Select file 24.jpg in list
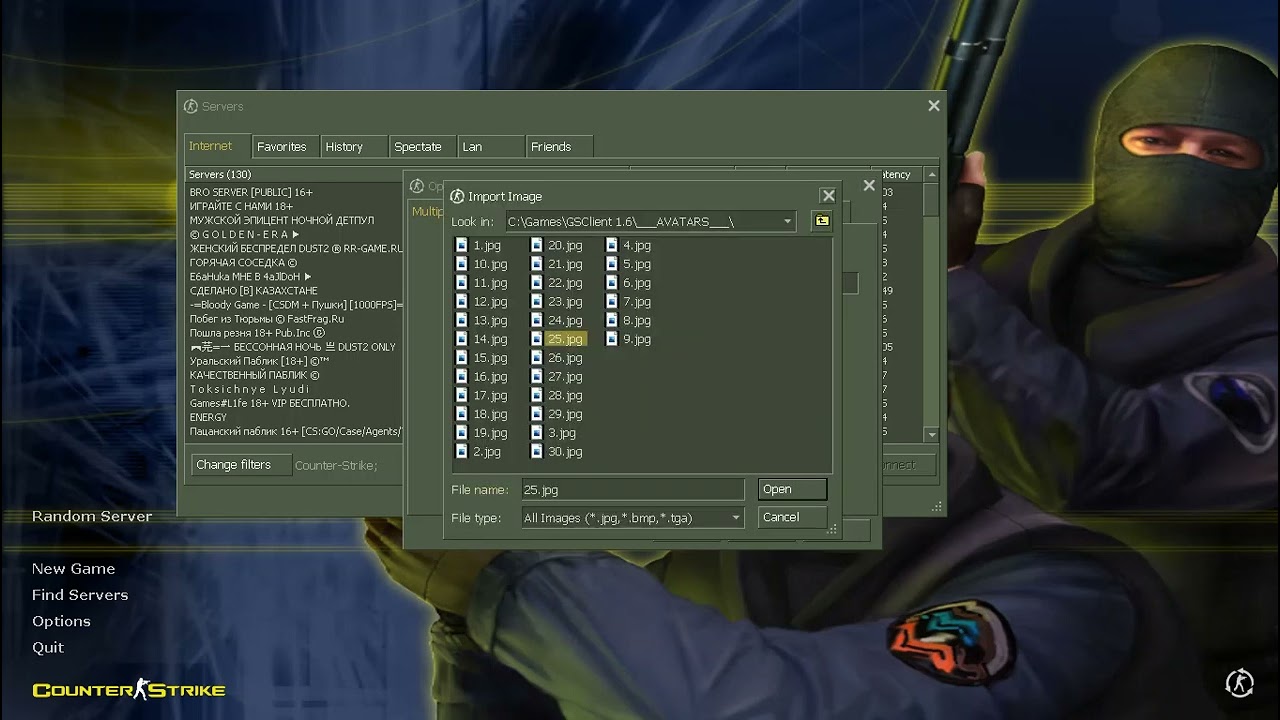Image resolution: width=1280 pixels, height=720 pixels. [x=565, y=321]
